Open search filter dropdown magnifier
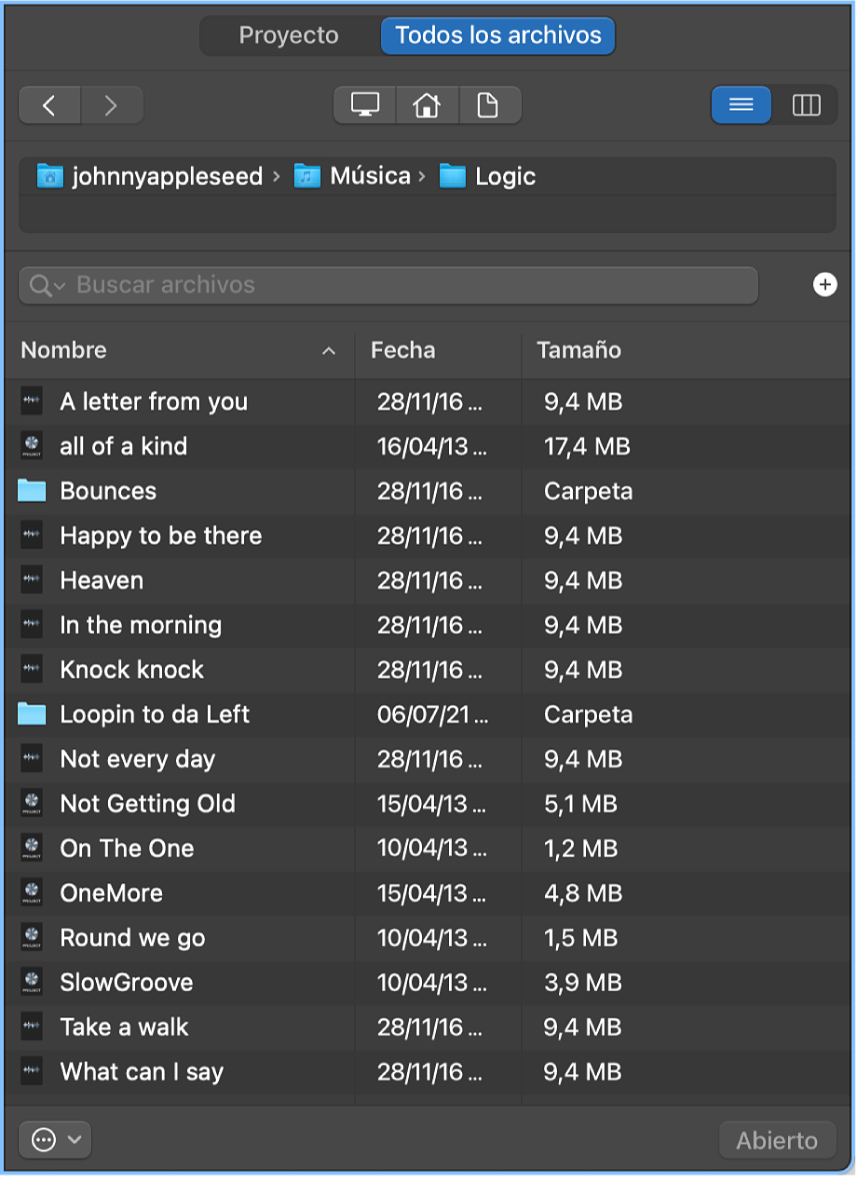This screenshot has width=857, height=1178. point(46,286)
